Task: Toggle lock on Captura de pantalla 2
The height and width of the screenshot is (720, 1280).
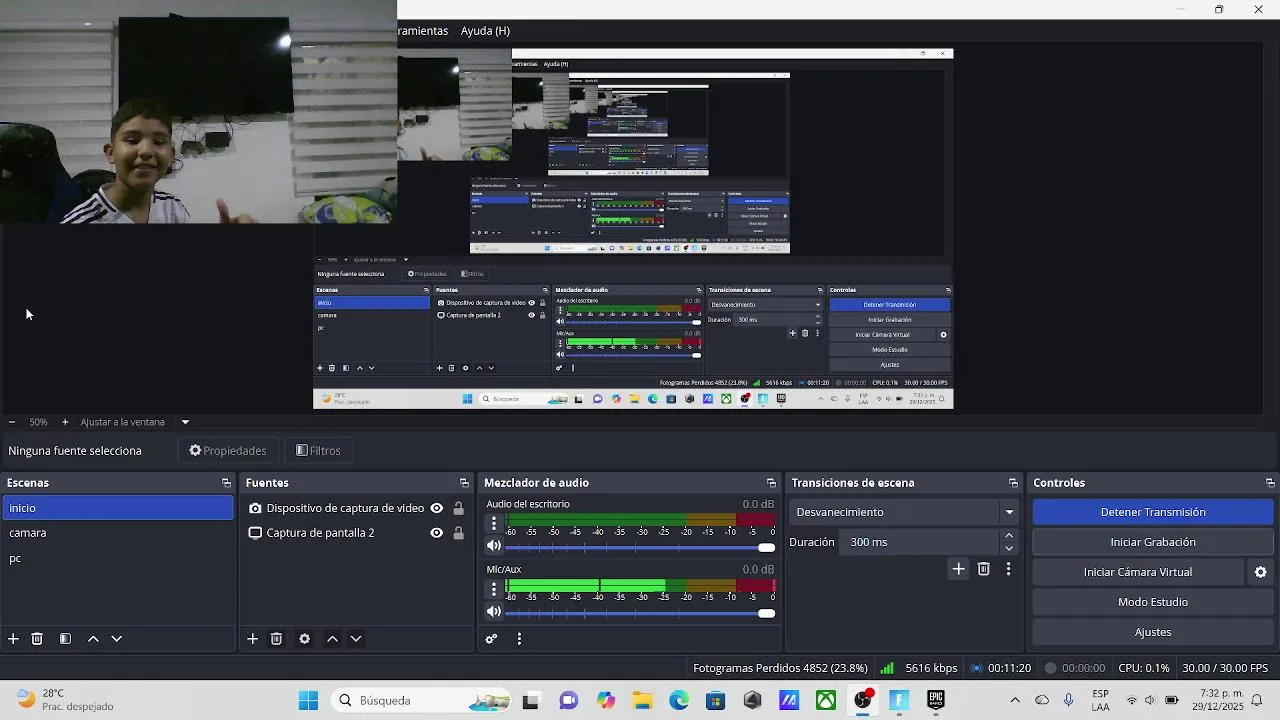Action: (458, 533)
